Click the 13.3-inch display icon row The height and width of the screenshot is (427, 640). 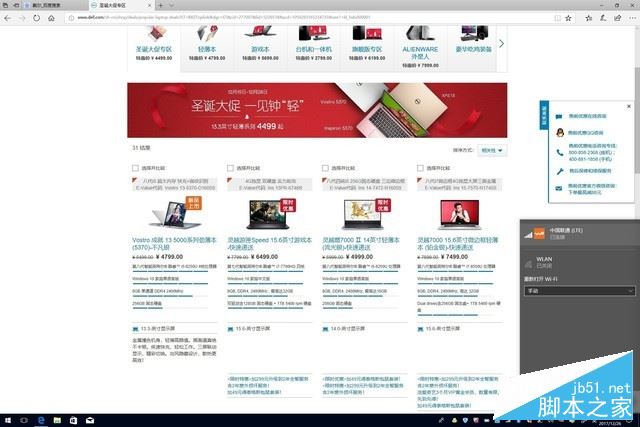[154, 329]
